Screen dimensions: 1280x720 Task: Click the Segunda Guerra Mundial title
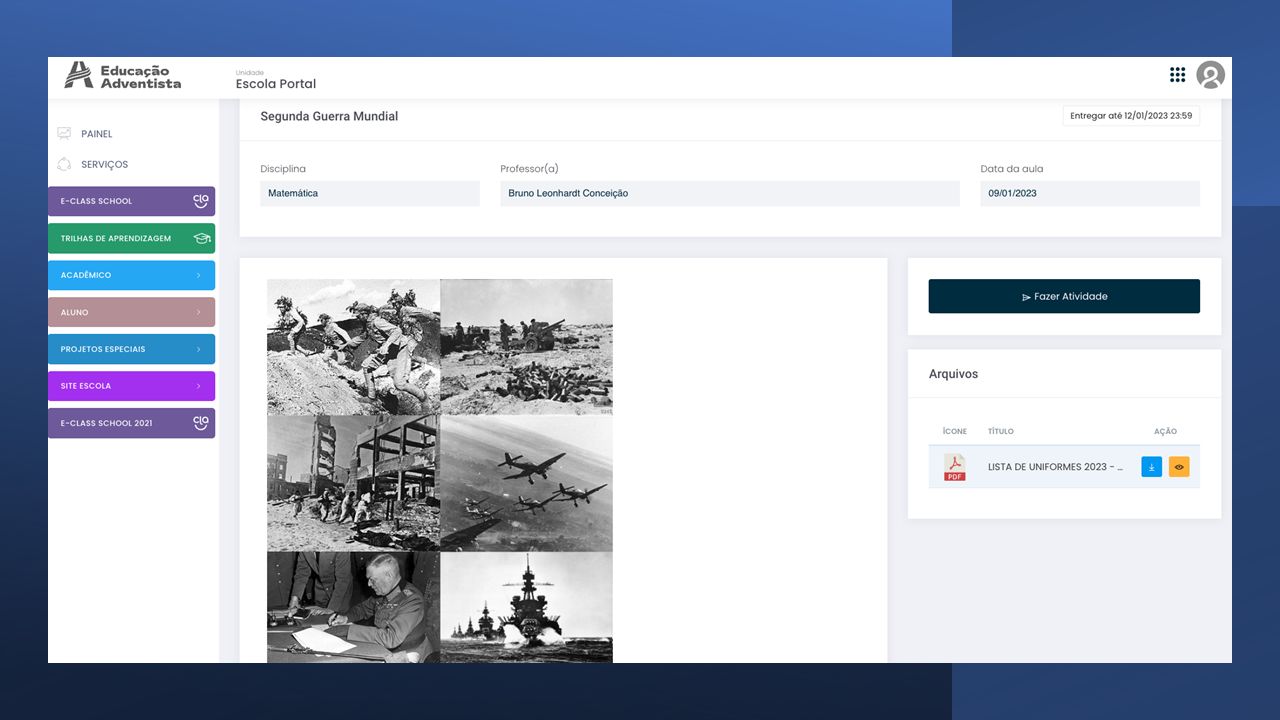point(329,116)
